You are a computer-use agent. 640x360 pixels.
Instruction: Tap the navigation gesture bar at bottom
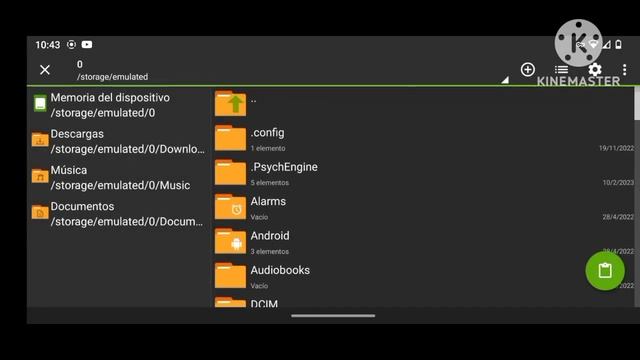click(x=333, y=316)
